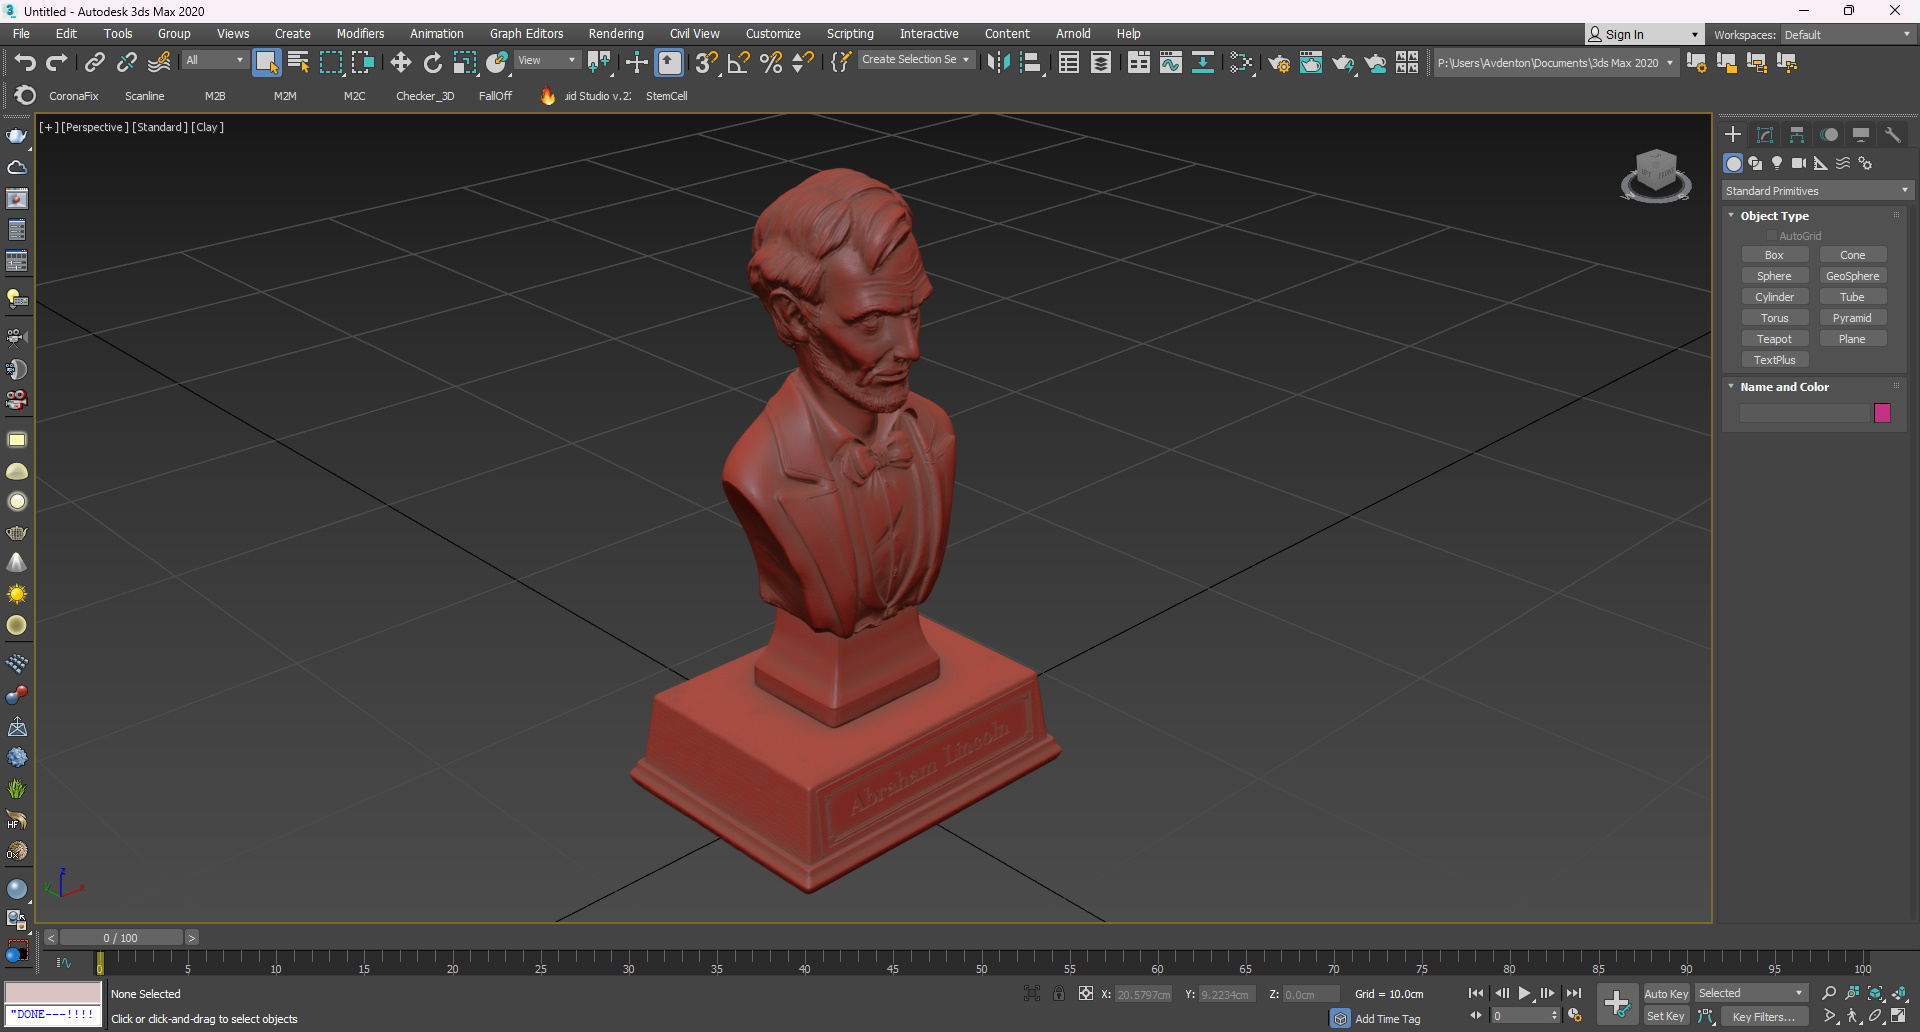The height and width of the screenshot is (1032, 1920).
Task: Activate the Select Object tool
Action: coord(266,63)
